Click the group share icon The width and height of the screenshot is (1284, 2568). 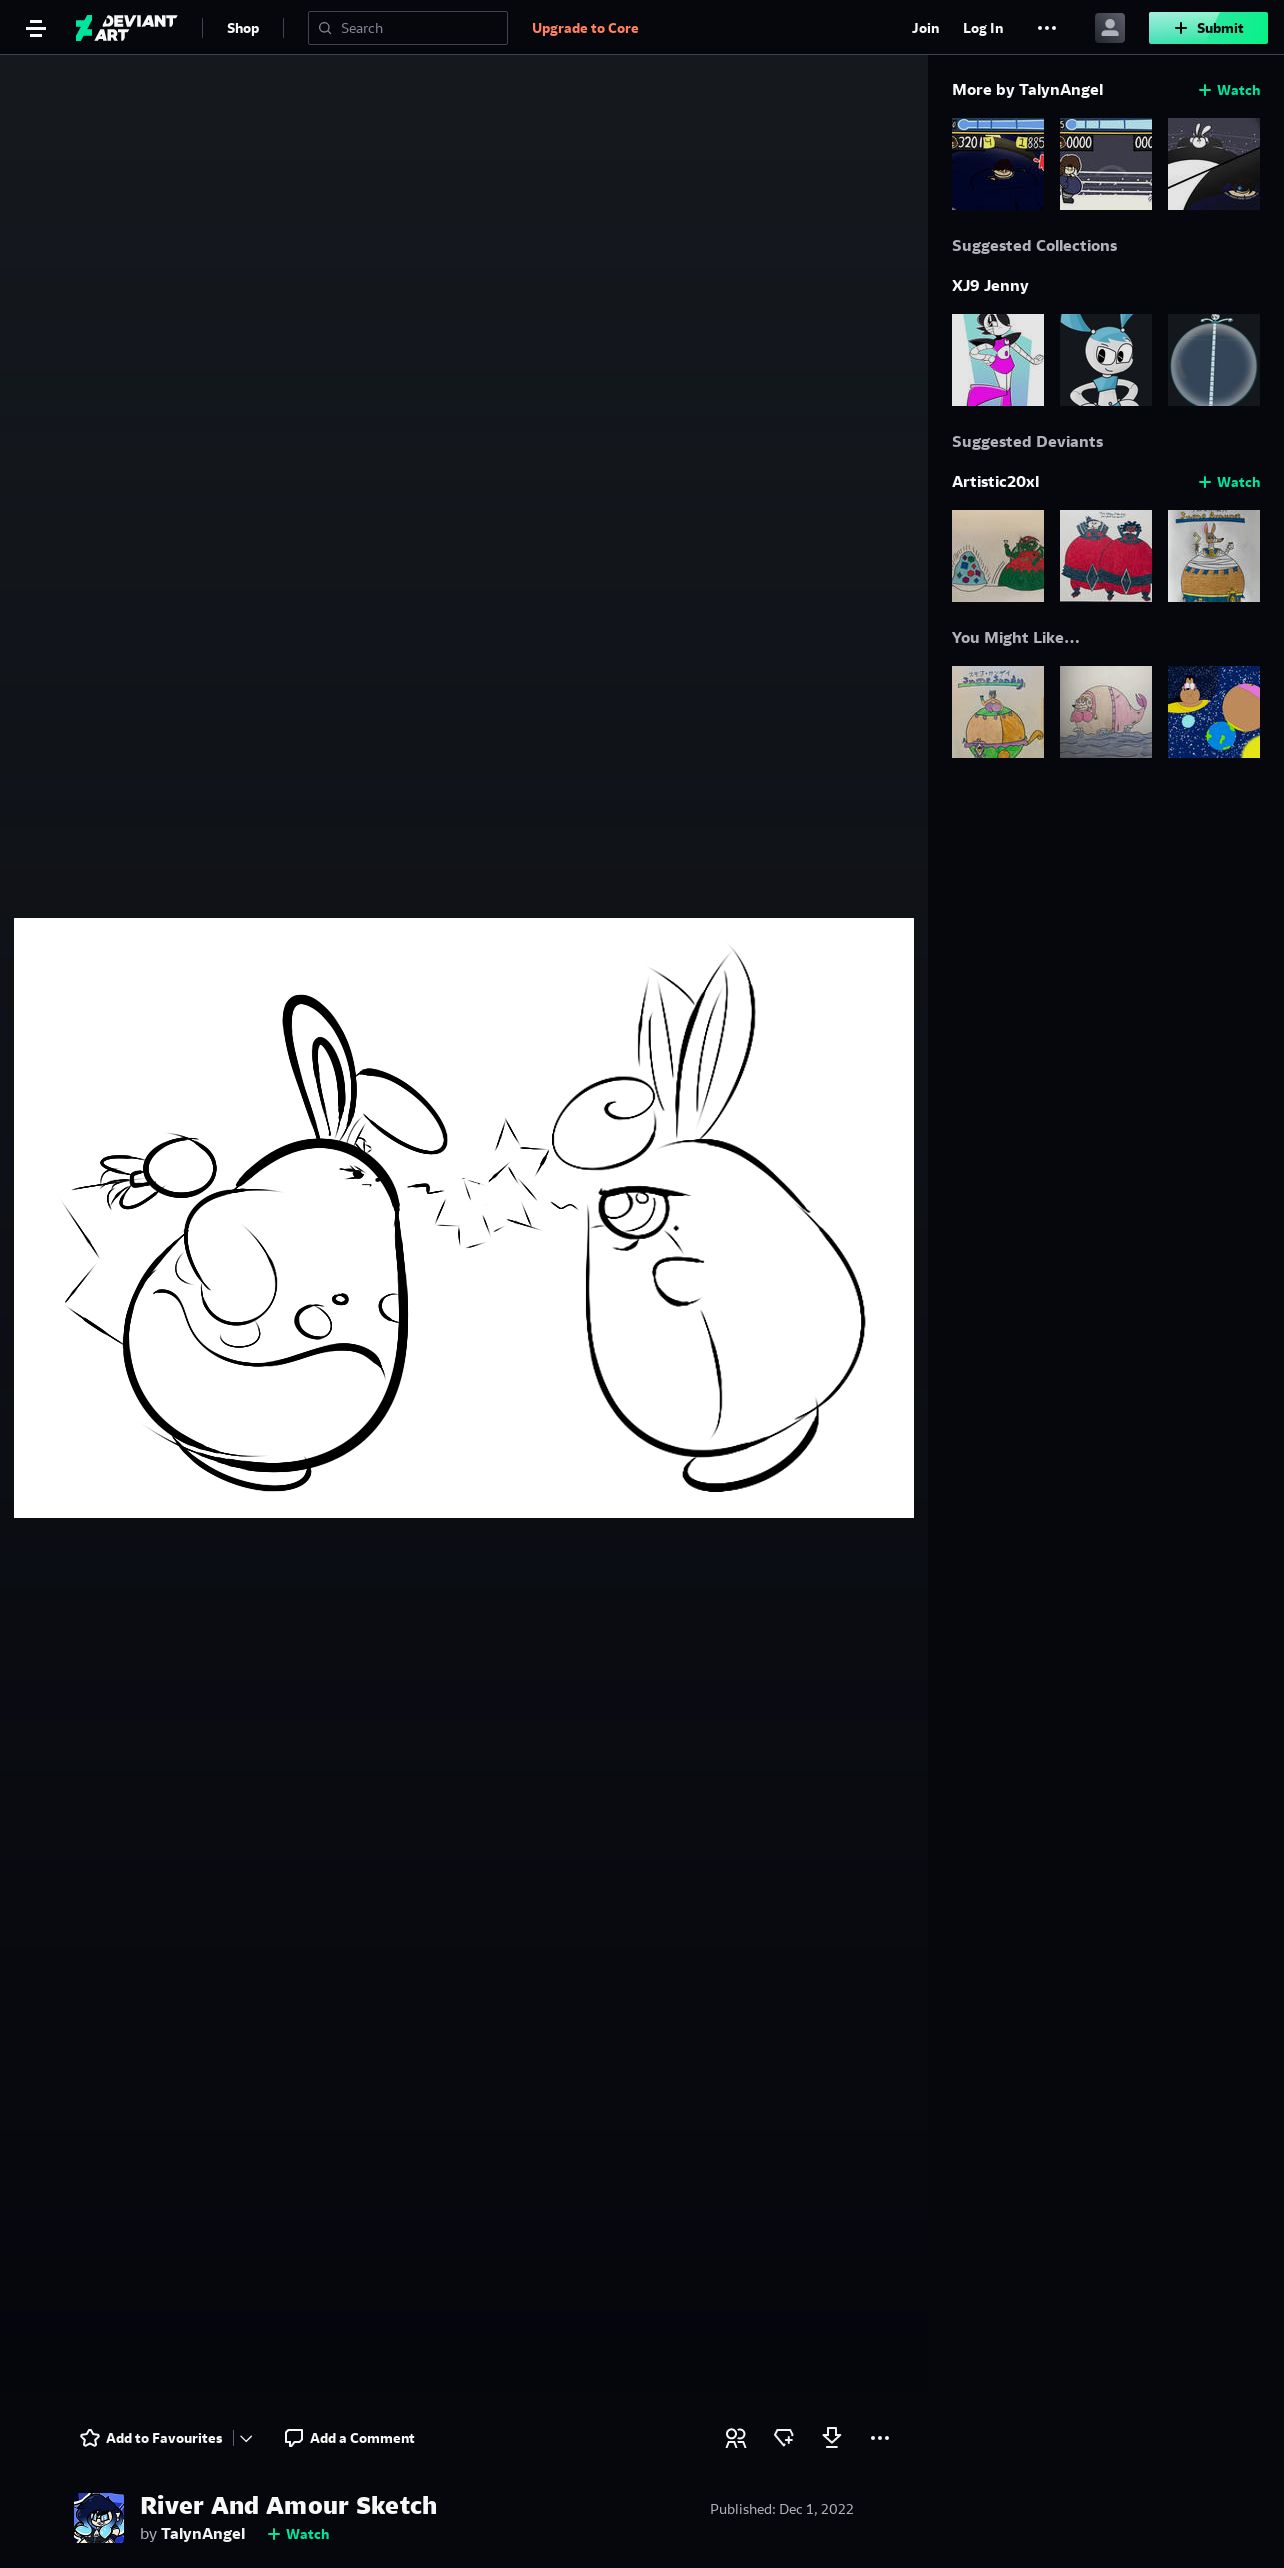click(x=736, y=2438)
